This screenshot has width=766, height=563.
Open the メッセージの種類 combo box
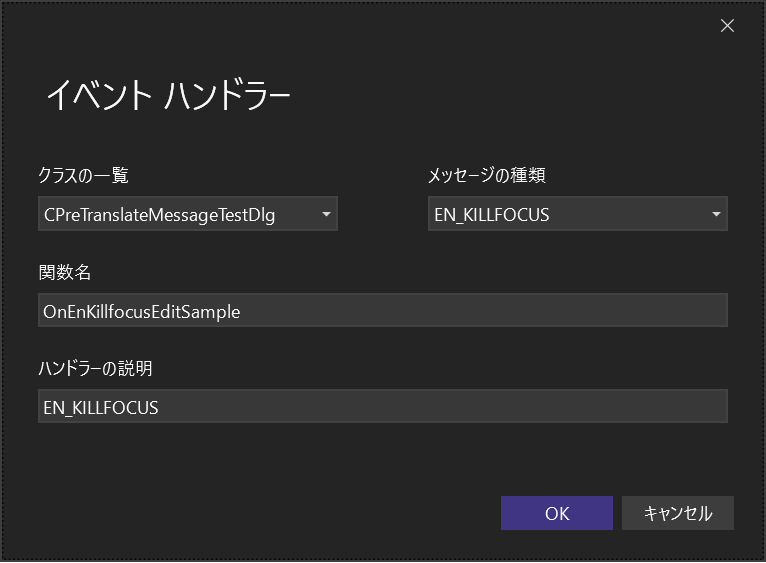[577, 214]
